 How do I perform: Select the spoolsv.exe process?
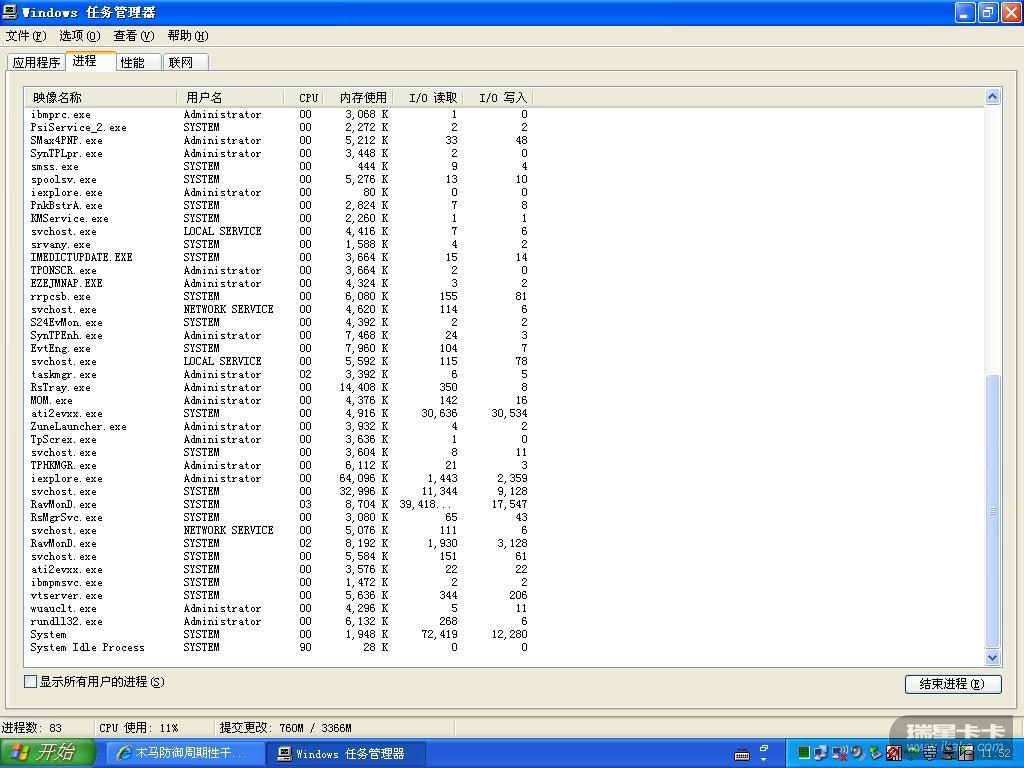pyautogui.click(x=279, y=180)
